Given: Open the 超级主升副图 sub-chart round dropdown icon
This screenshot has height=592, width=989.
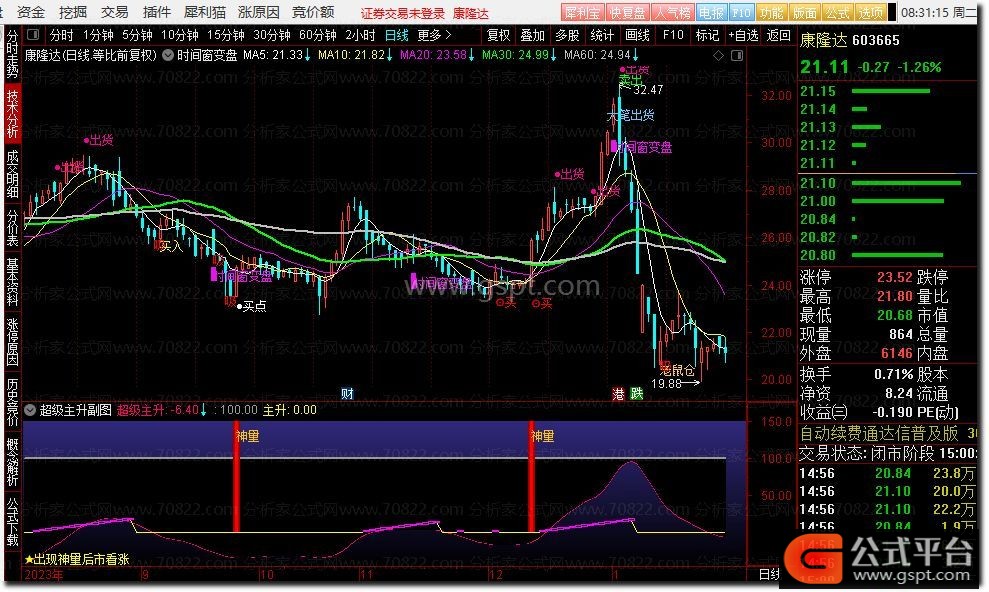Looking at the screenshot, I should [30, 410].
